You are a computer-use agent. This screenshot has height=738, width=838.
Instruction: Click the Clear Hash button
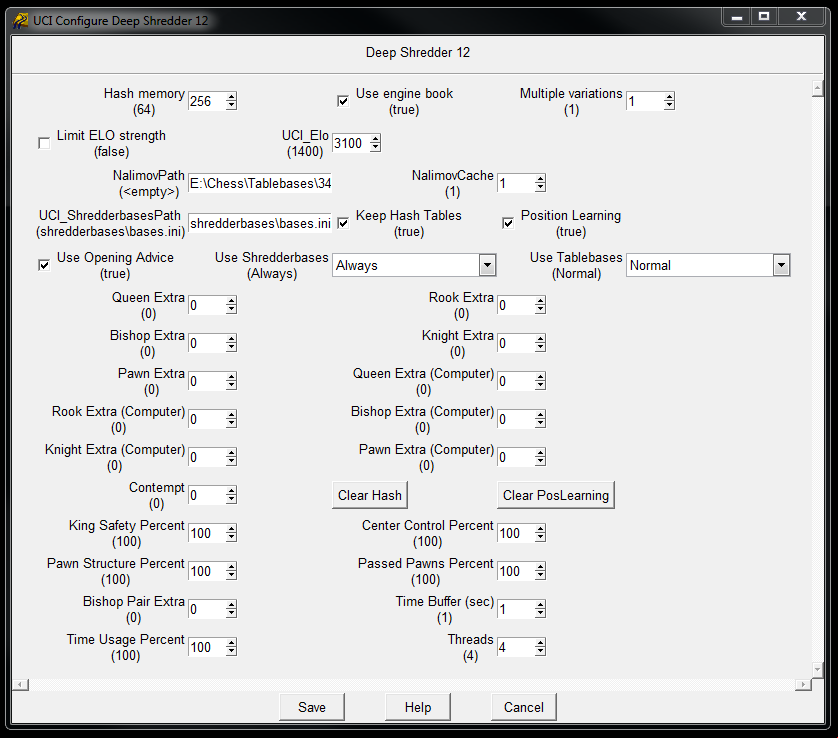369,495
